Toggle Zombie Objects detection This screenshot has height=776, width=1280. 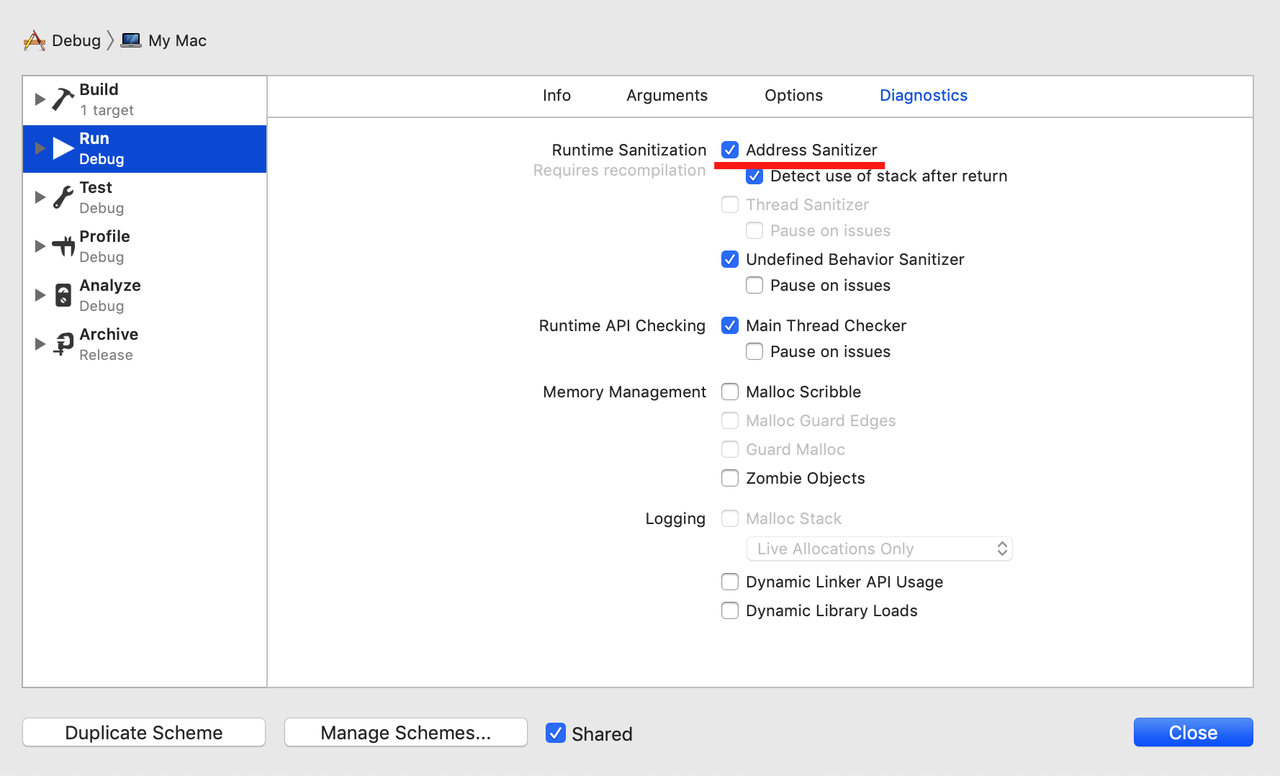point(730,478)
